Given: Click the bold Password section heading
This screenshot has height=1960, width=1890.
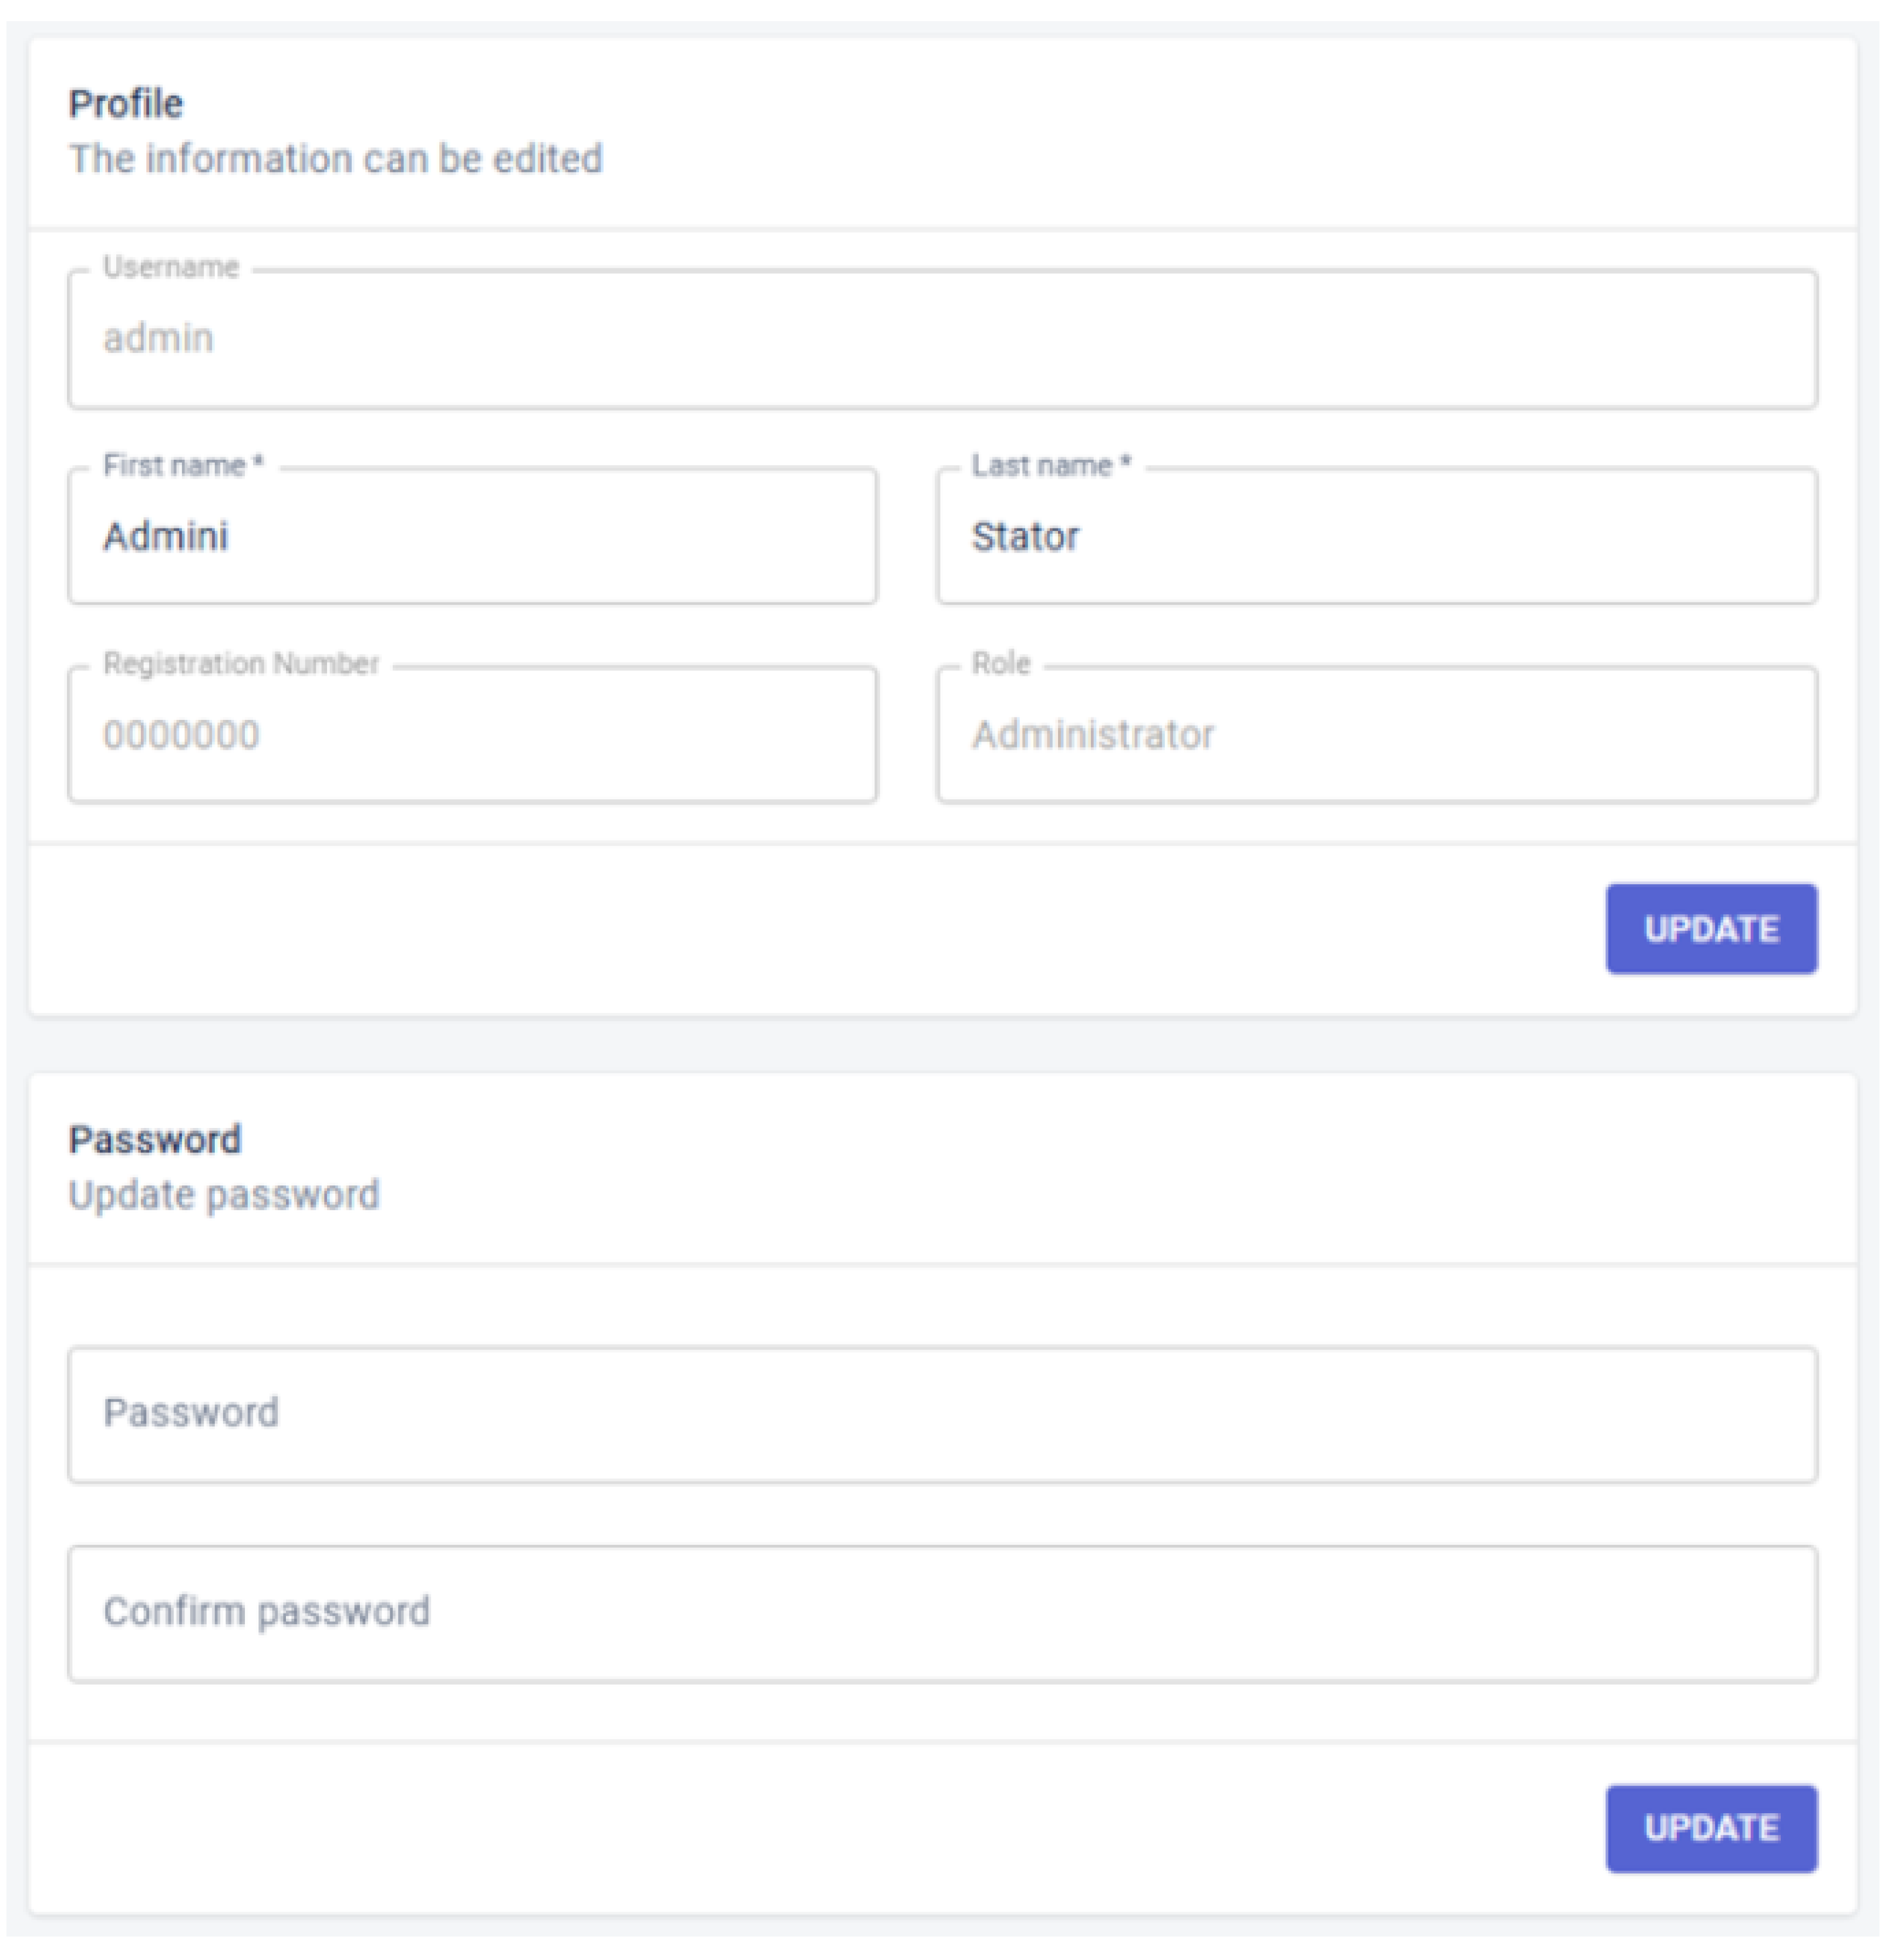Looking at the screenshot, I should coord(155,1140).
